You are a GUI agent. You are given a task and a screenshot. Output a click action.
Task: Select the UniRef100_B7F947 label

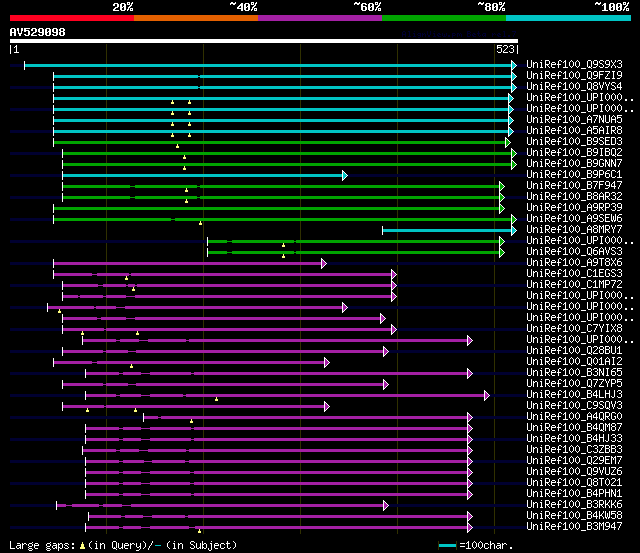[x=574, y=185]
